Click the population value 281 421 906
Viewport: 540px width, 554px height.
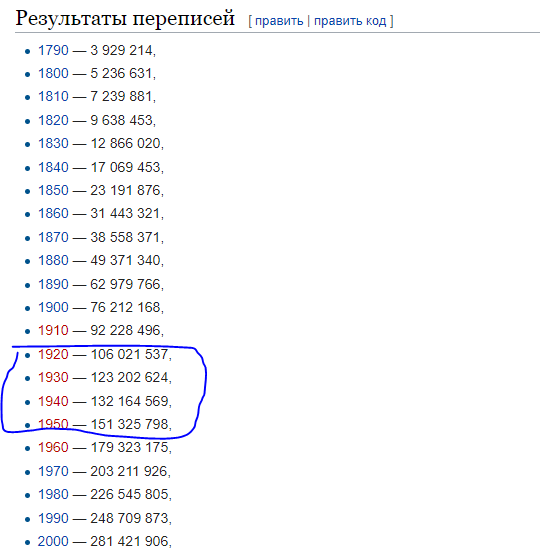[129, 541]
